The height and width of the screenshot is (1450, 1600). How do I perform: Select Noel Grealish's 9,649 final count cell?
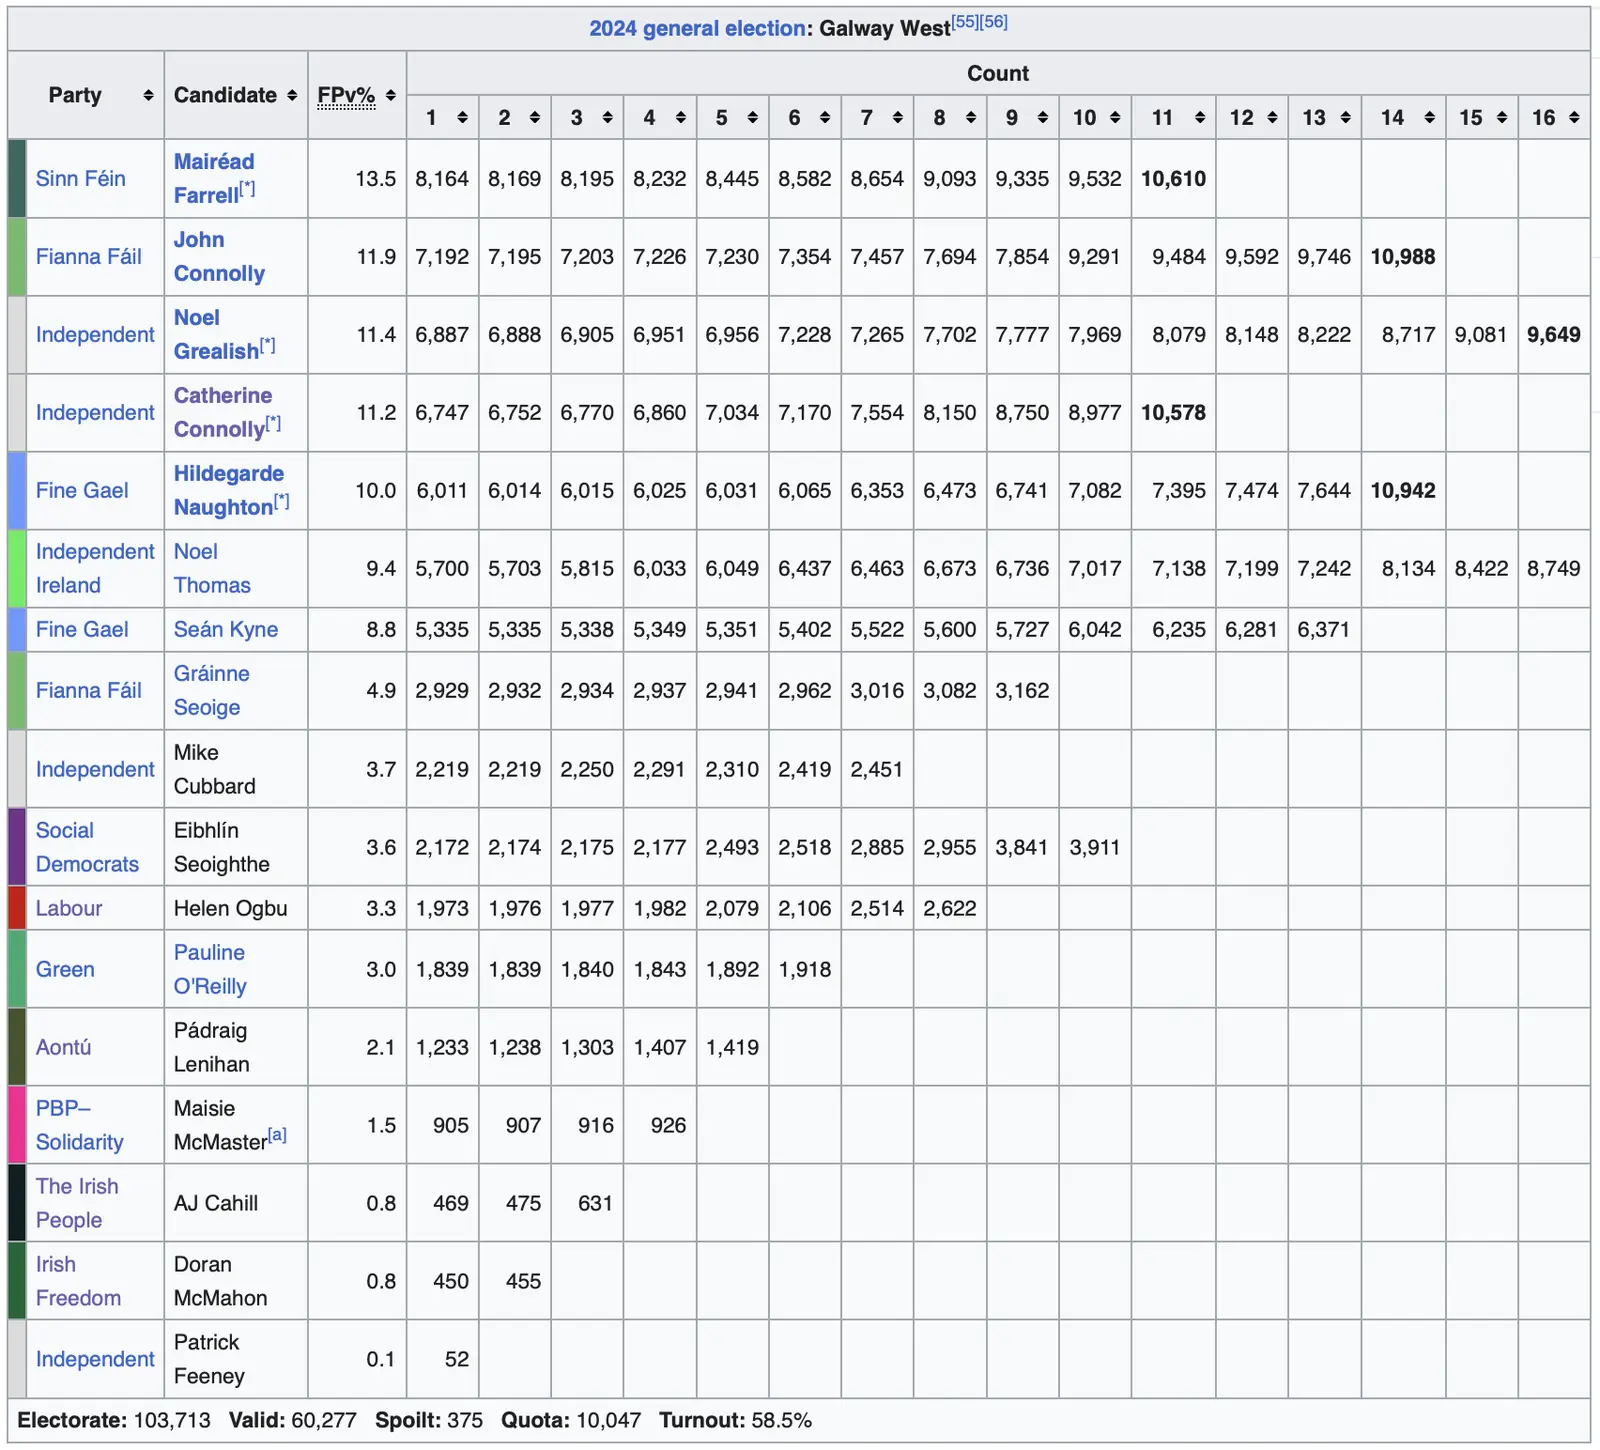coord(1553,335)
